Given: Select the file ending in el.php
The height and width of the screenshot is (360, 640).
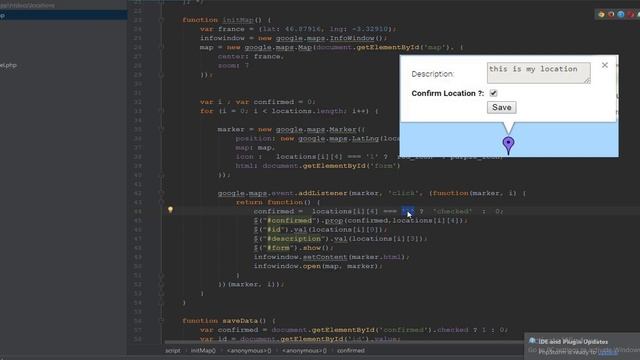Looking at the screenshot, I should click(x=9, y=65).
